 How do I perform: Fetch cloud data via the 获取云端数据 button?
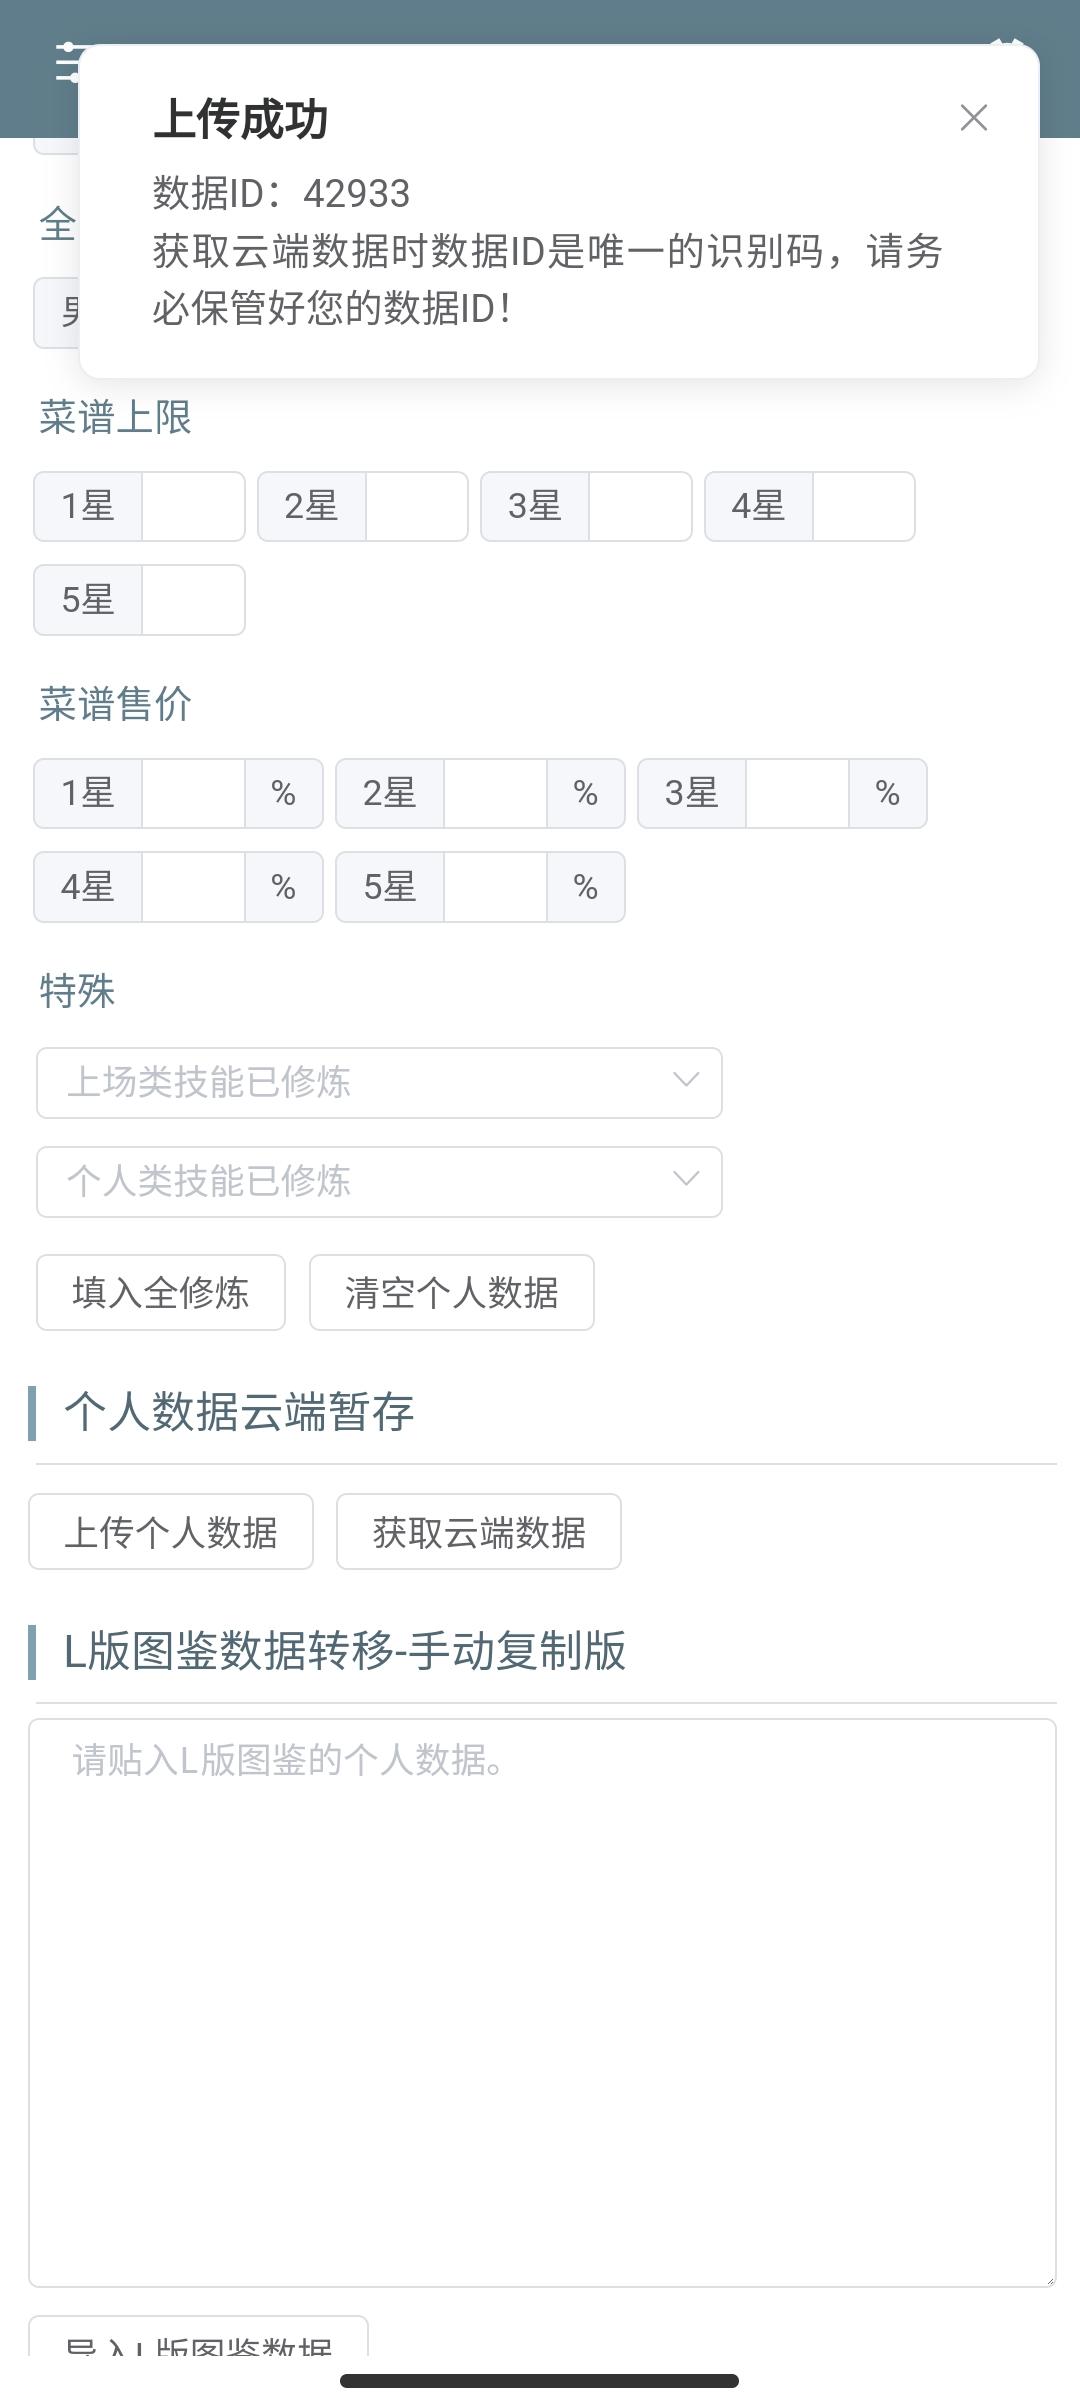479,1531
